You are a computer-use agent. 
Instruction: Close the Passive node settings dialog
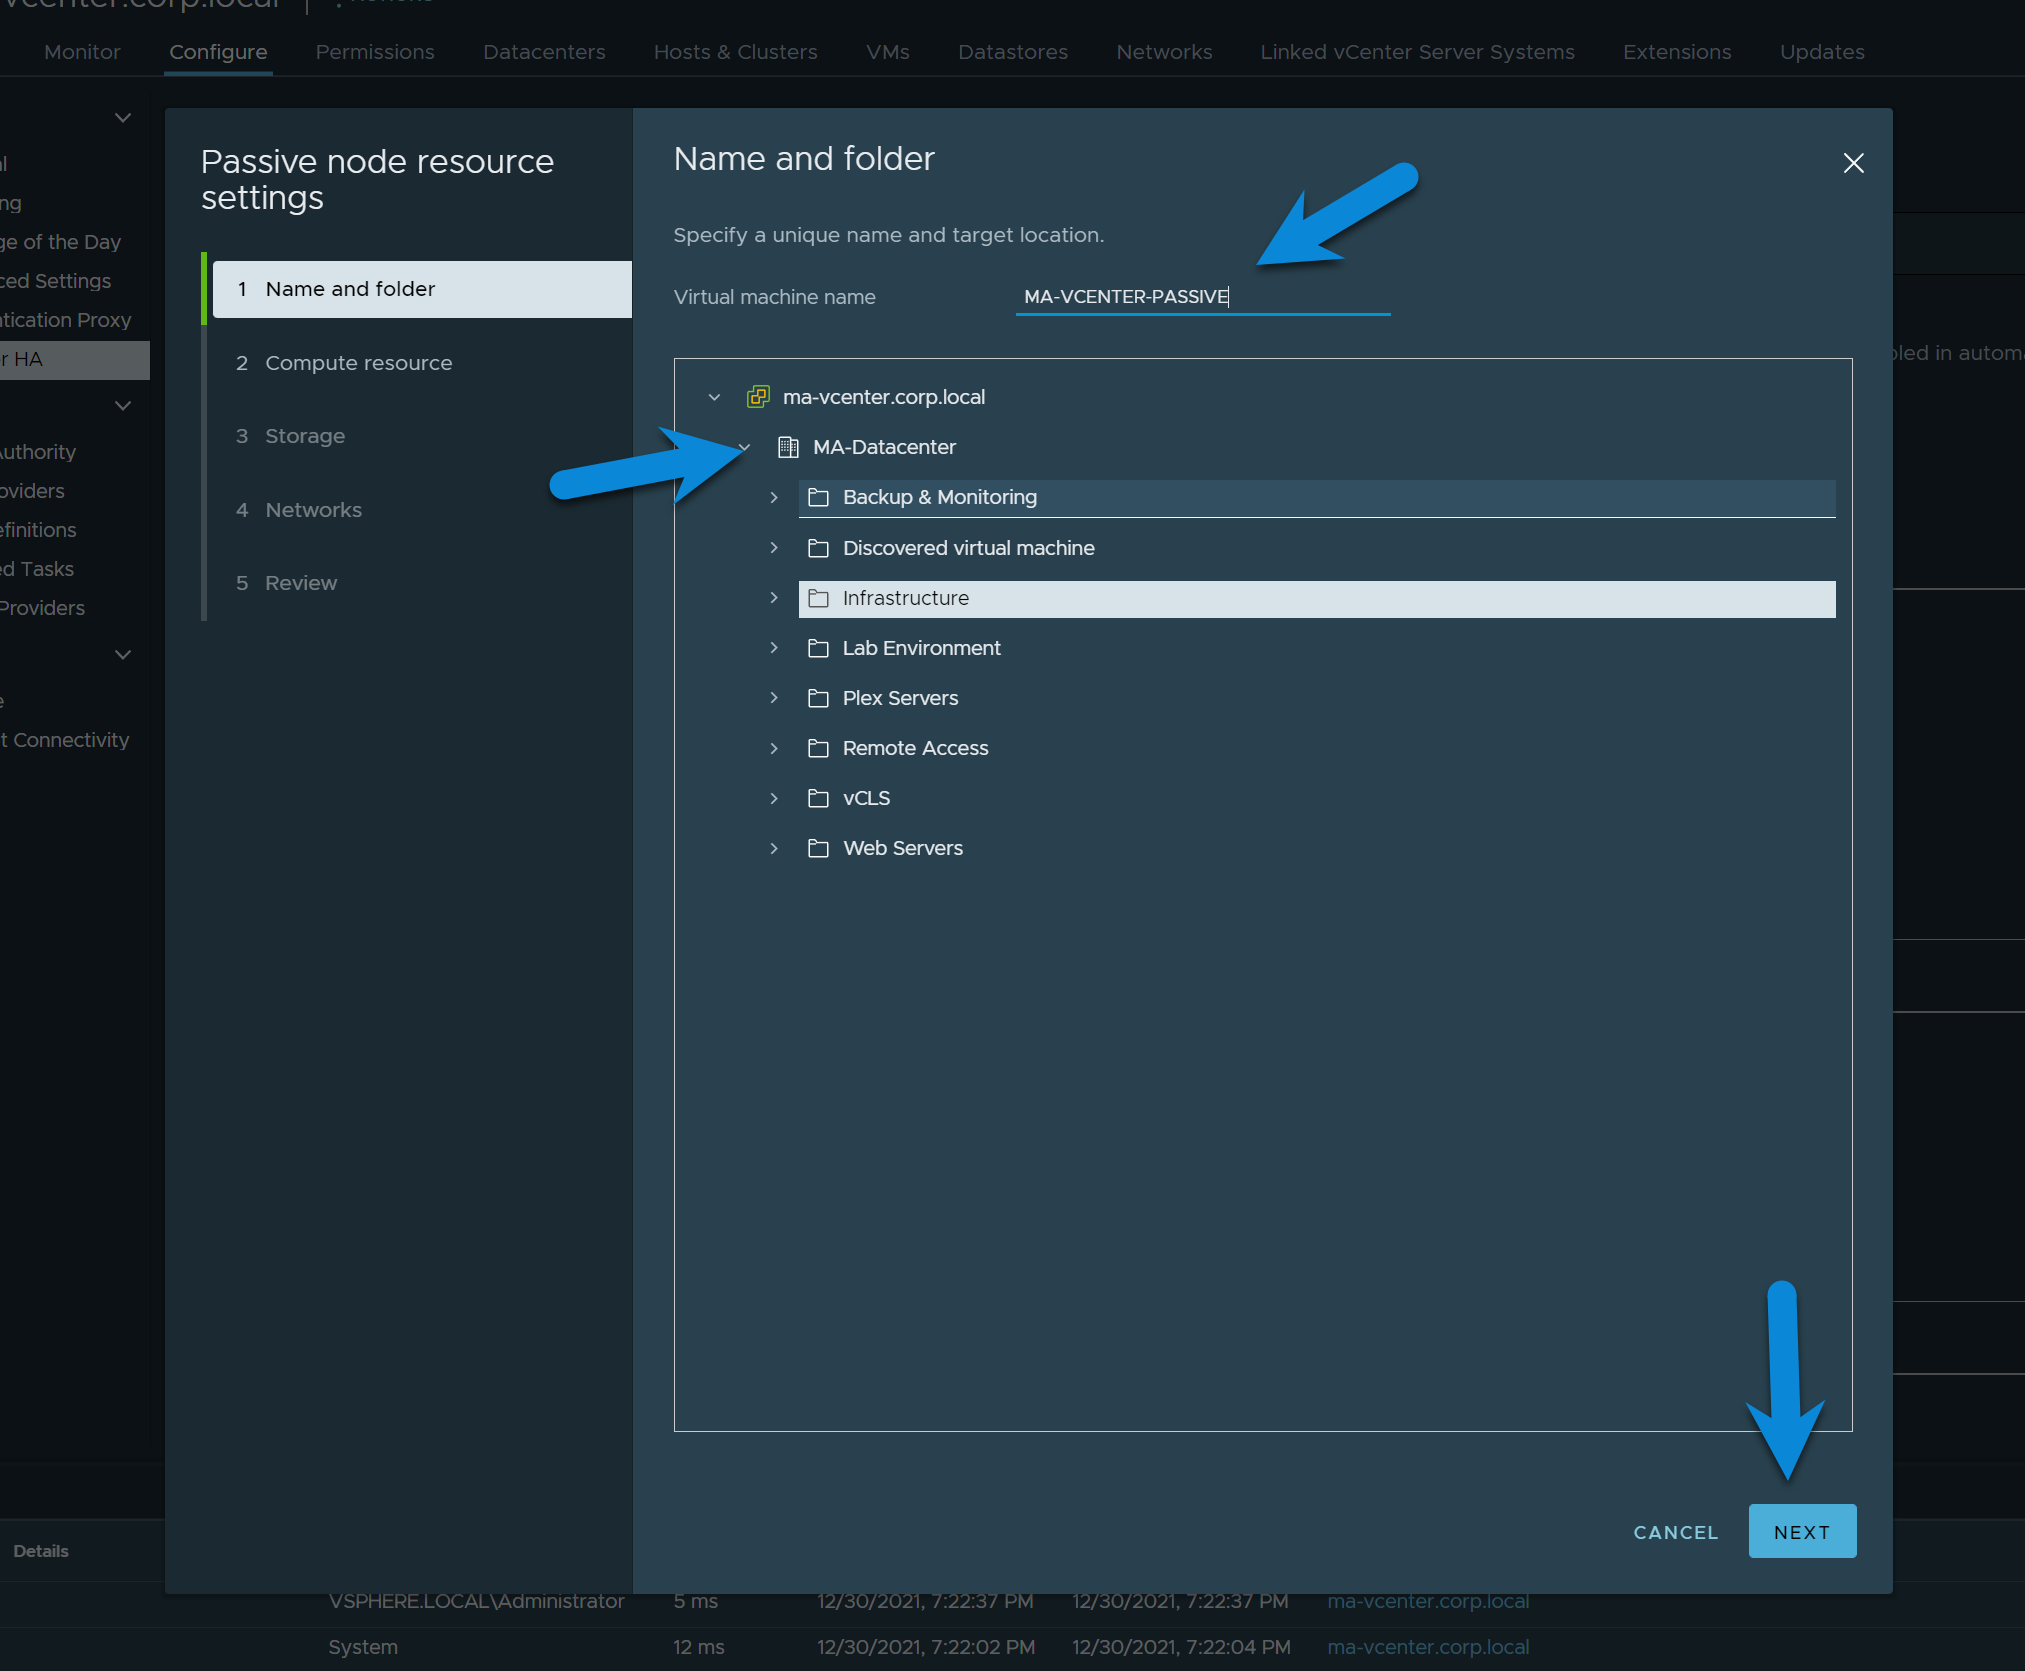click(1853, 163)
